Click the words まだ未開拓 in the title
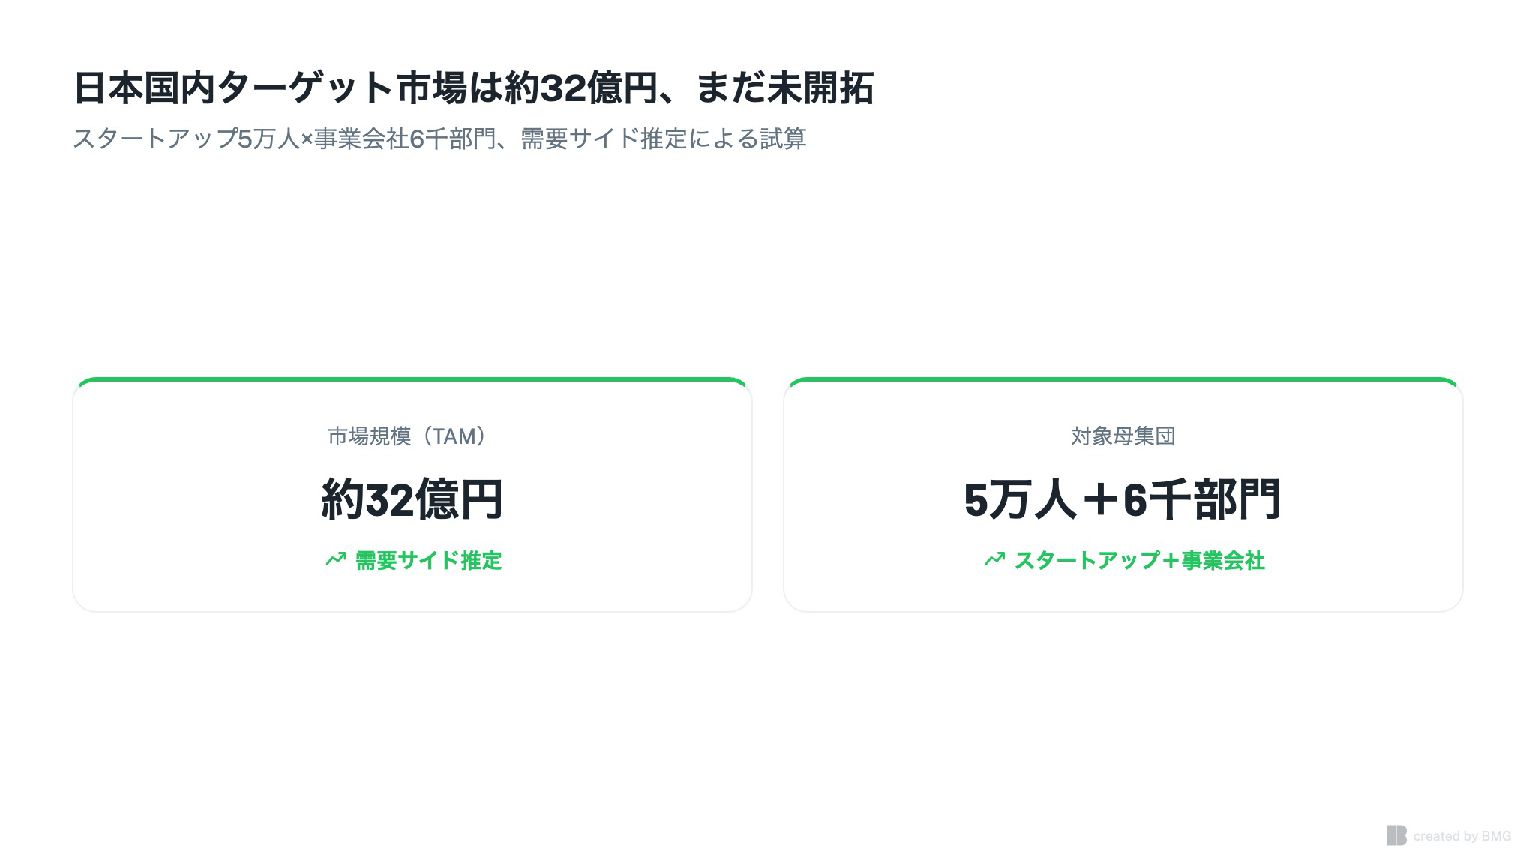The width and height of the screenshot is (1536, 864). tap(784, 88)
